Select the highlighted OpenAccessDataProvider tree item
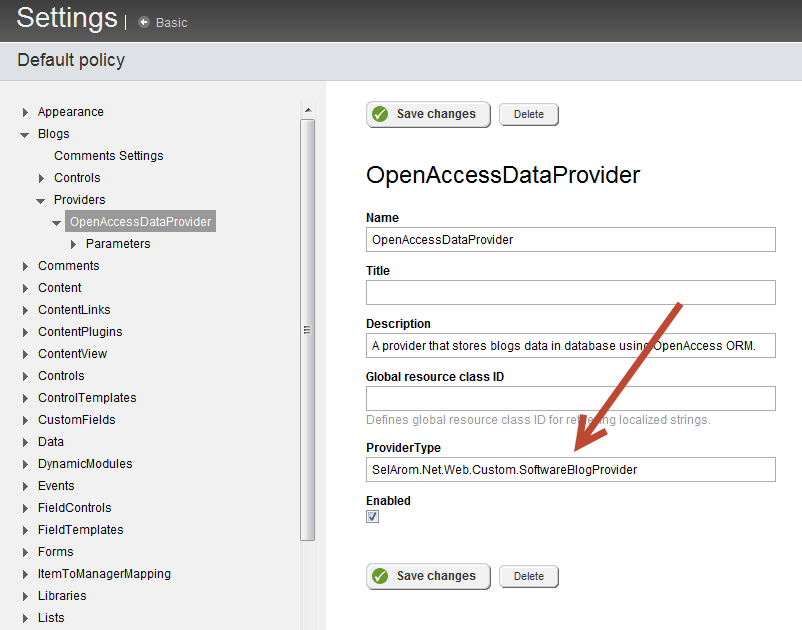802x630 pixels. tap(140, 222)
